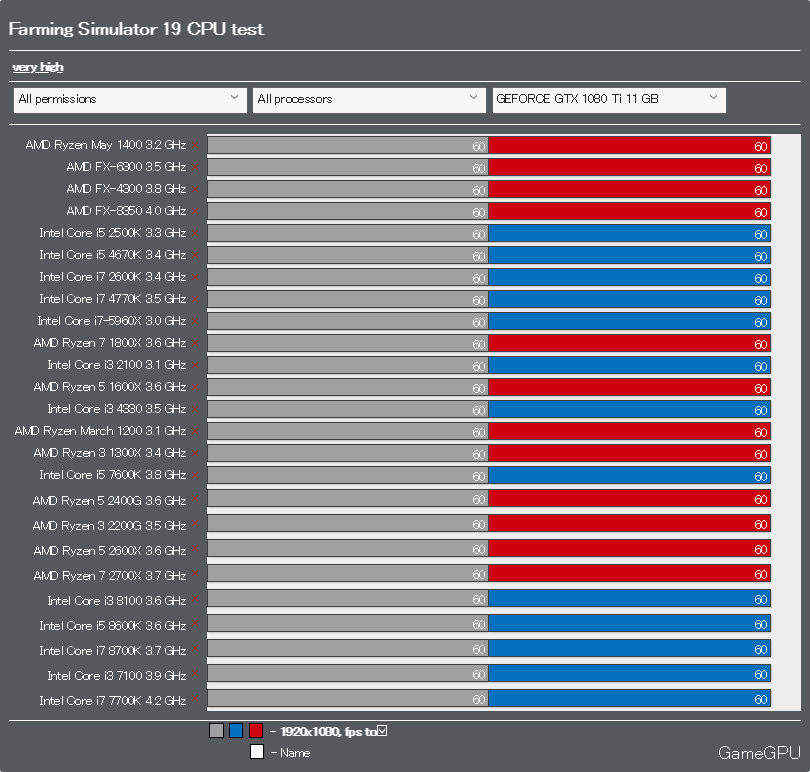
Task: Click the Intel Core i3 8100 label
Action: pos(116,601)
